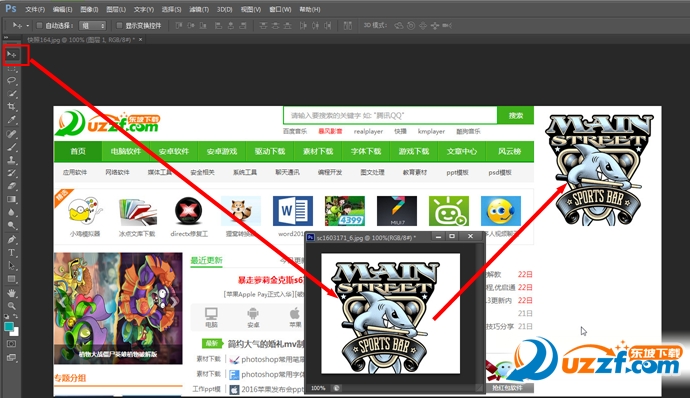Toggle Quick Mask mode icon

[12, 344]
